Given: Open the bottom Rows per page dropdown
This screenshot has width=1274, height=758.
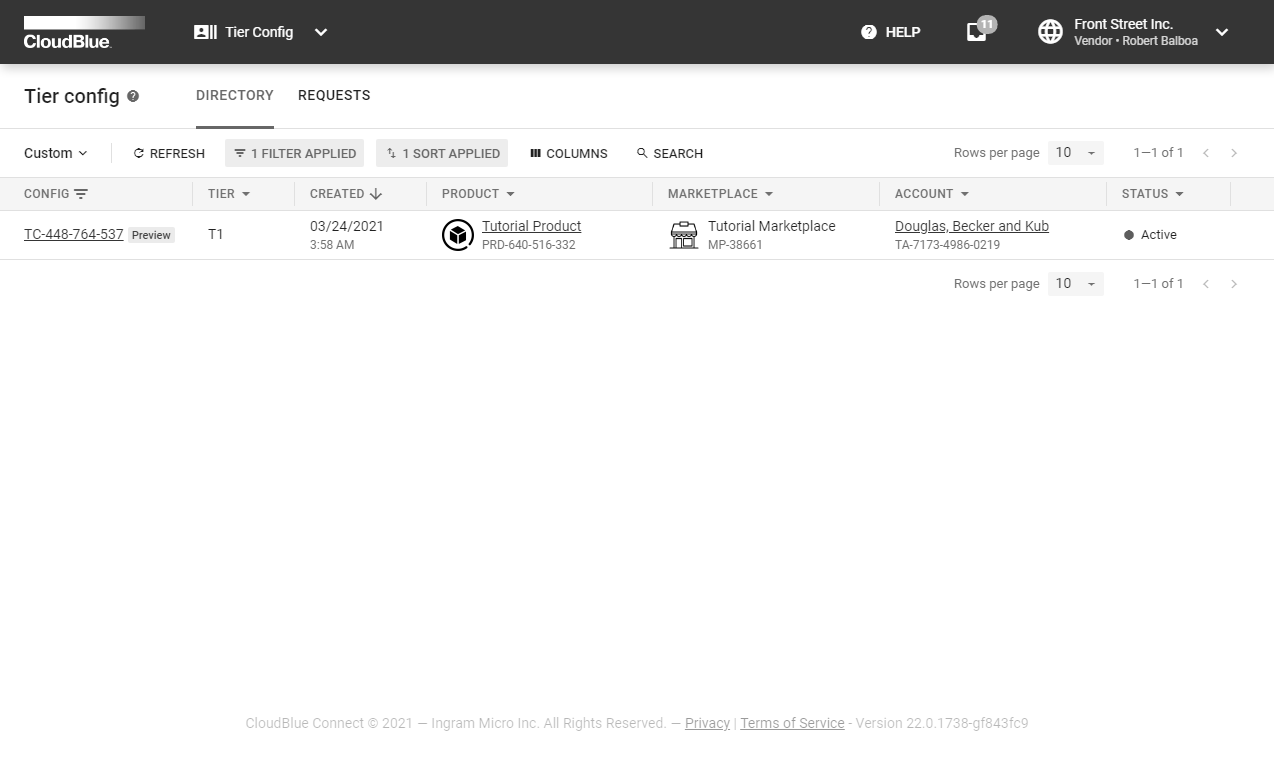Looking at the screenshot, I should pos(1076,283).
